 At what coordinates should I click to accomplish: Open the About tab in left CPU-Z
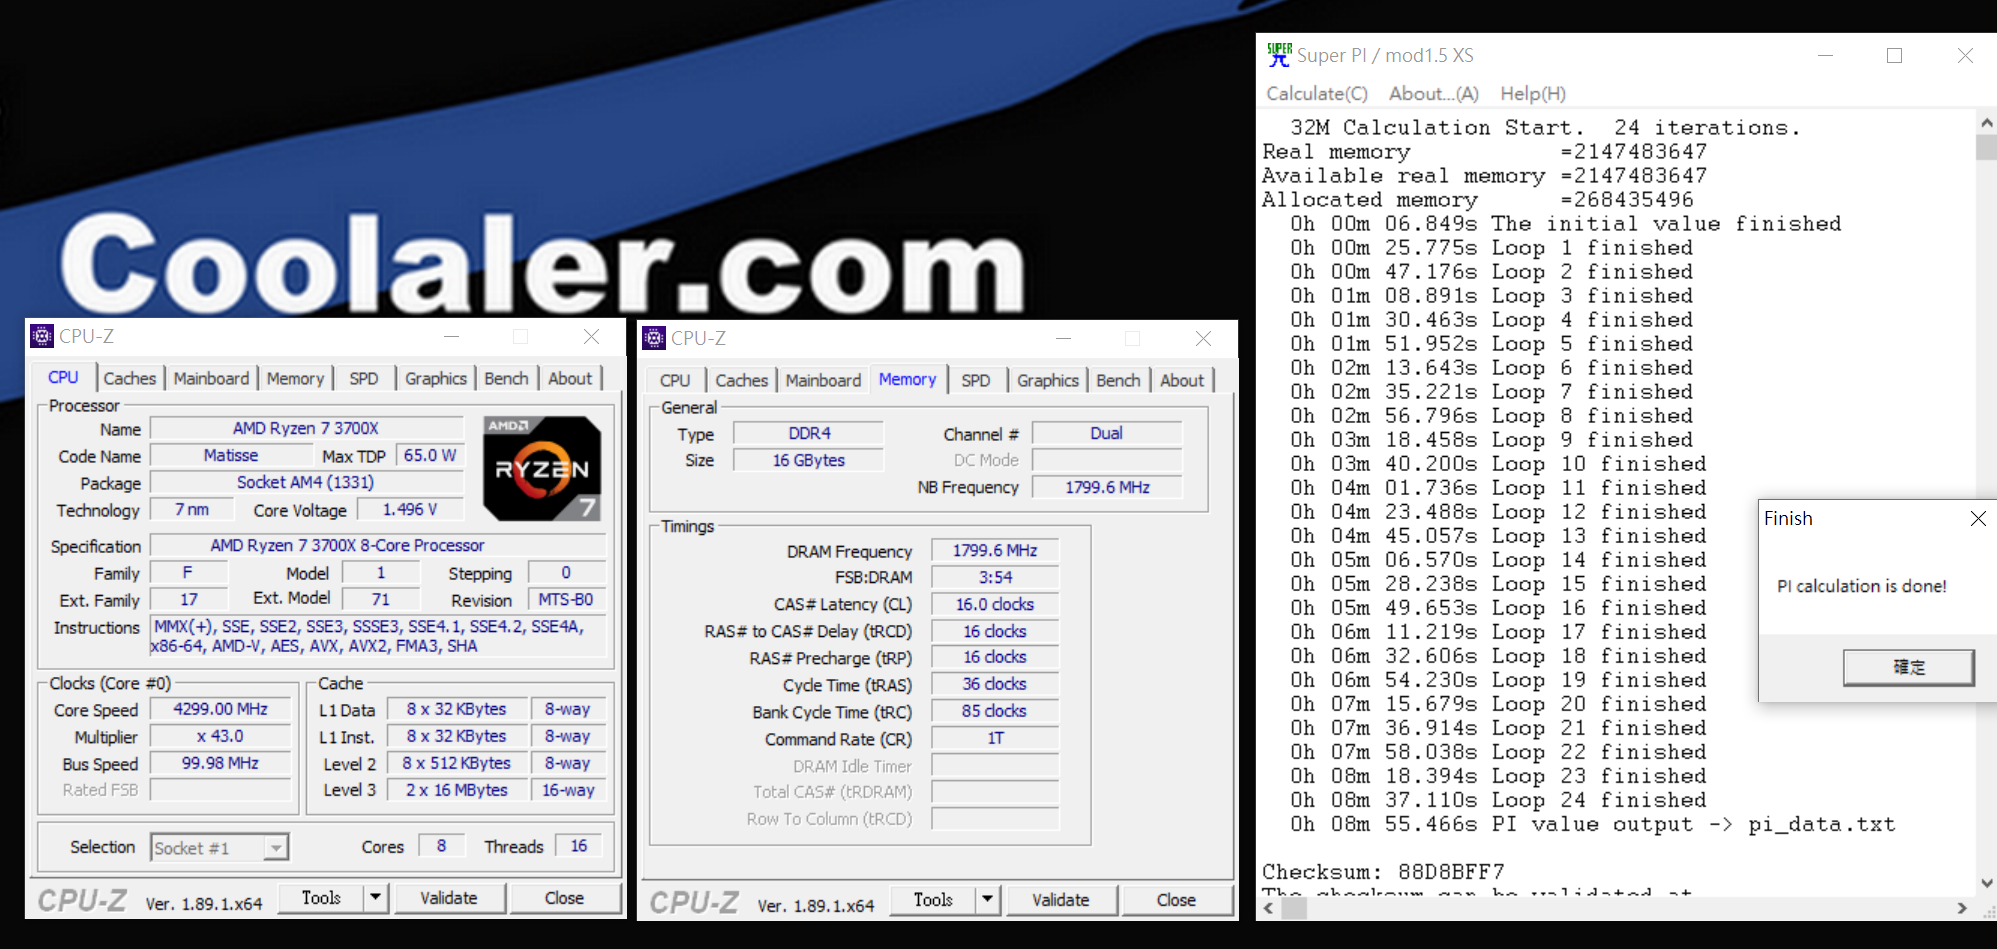(x=570, y=378)
